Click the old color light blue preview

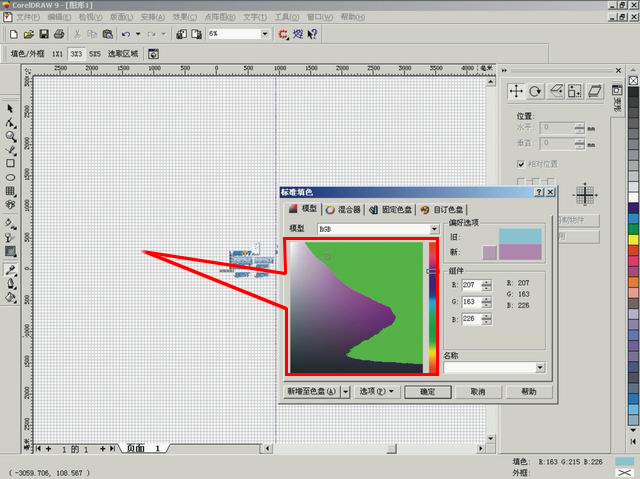(520, 237)
